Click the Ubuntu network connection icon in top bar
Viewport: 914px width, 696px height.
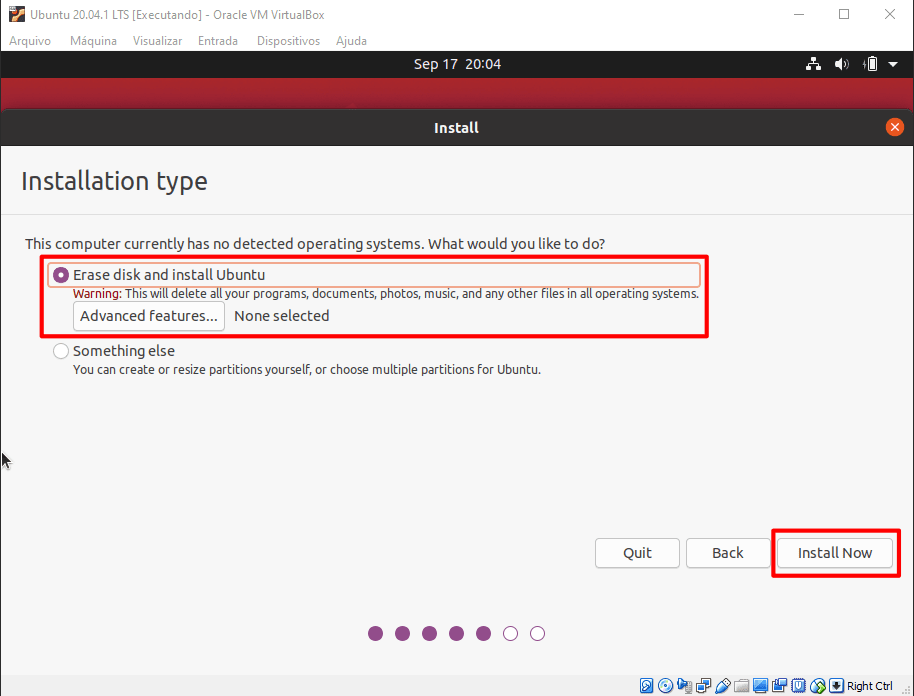[813, 64]
